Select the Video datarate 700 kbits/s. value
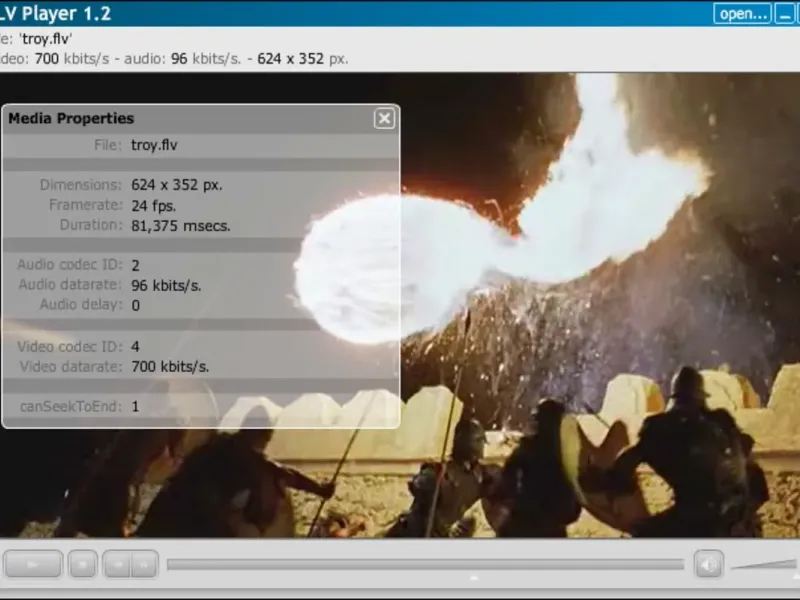The height and width of the screenshot is (600, 800). coord(170,366)
